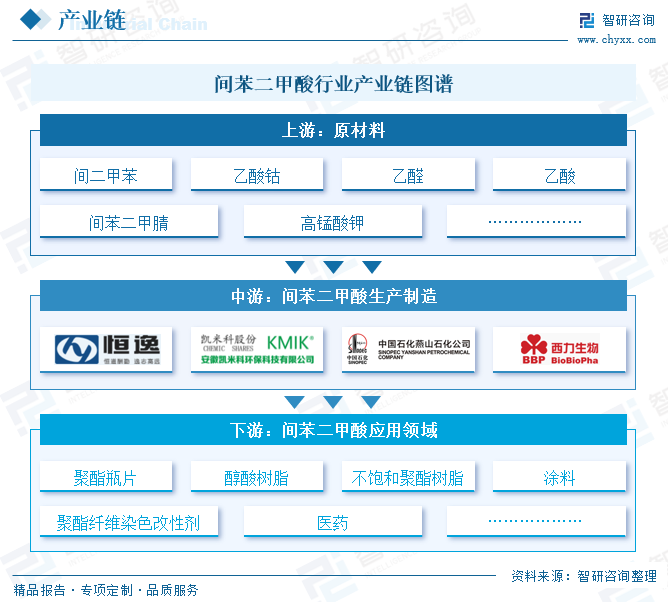Select the 中游：间苯二甲酸生产制造 header
This screenshot has height=602, width=668.
pyautogui.click(x=333, y=296)
